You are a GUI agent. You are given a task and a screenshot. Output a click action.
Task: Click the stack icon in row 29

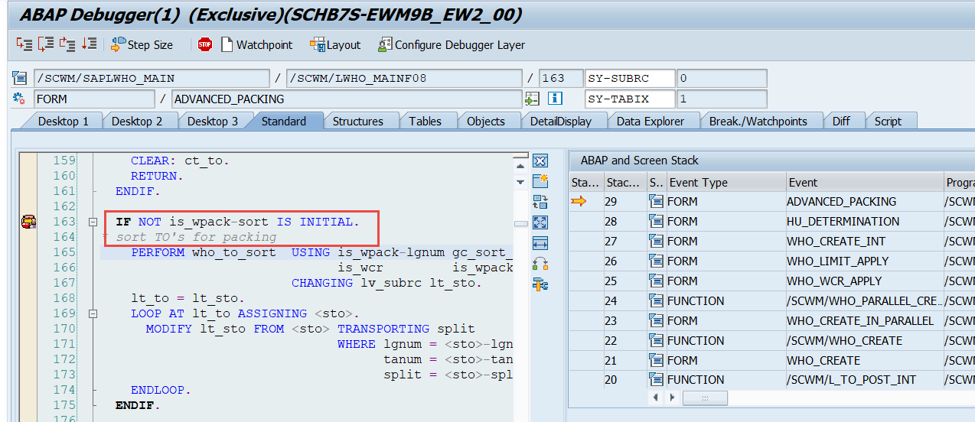point(656,201)
